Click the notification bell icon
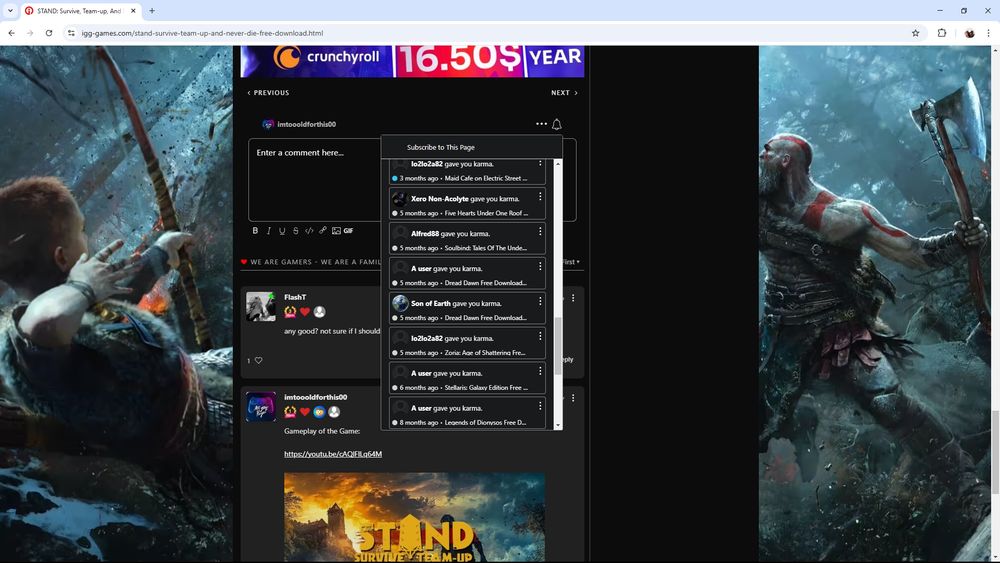Viewport: 1000px width, 563px height. pos(557,124)
